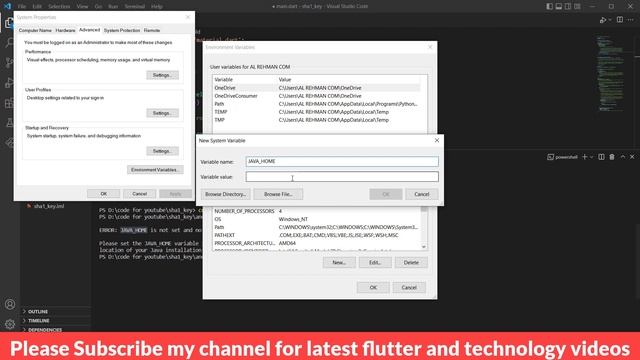Select the Advanced tab
Screen dimensions: 640x360
click(x=89, y=30)
